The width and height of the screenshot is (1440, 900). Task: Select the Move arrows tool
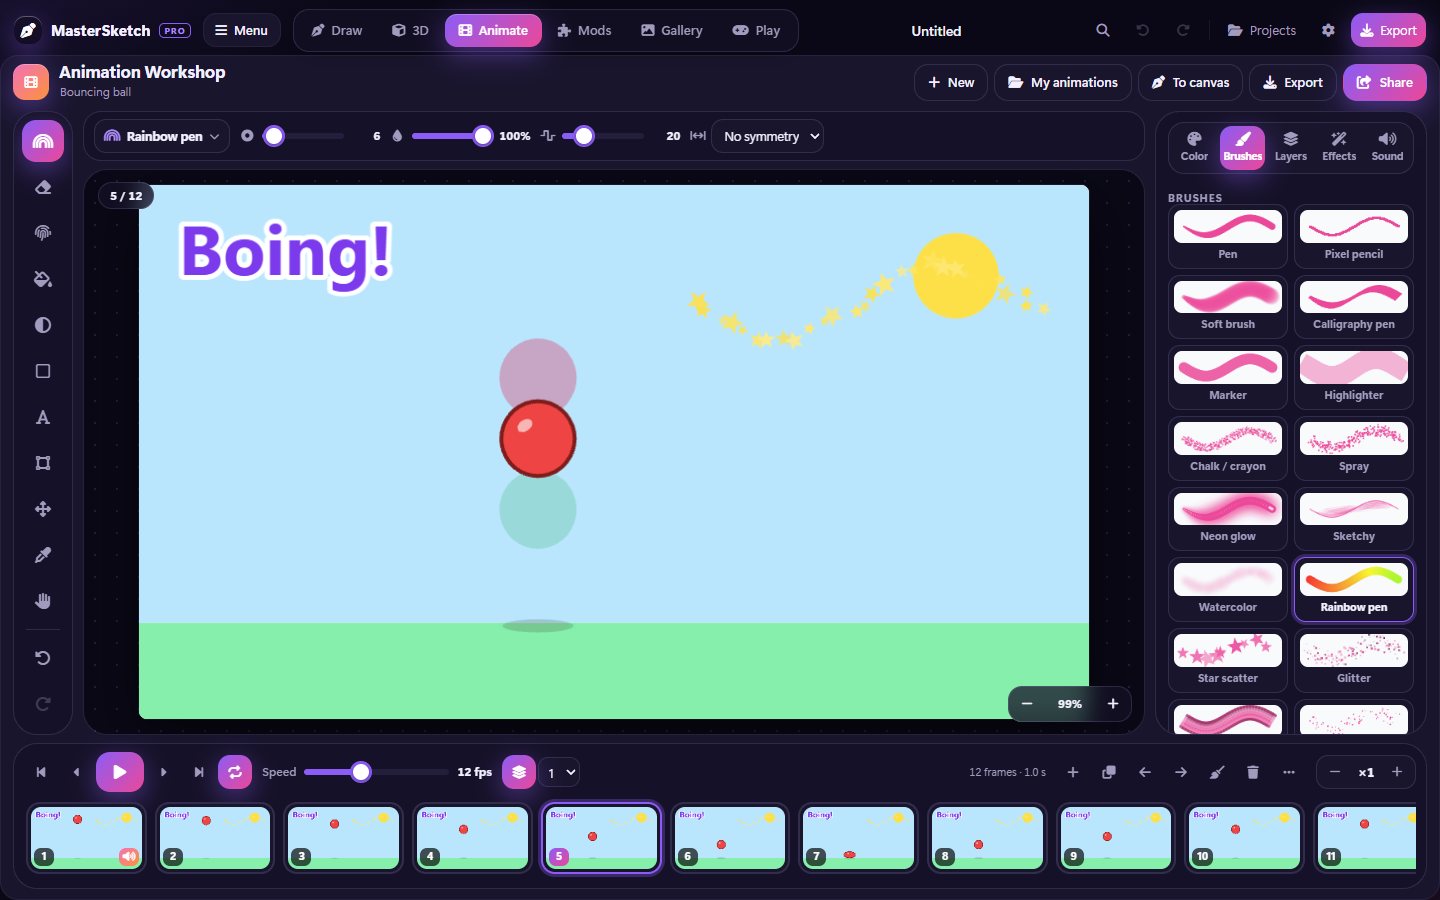point(43,509)
